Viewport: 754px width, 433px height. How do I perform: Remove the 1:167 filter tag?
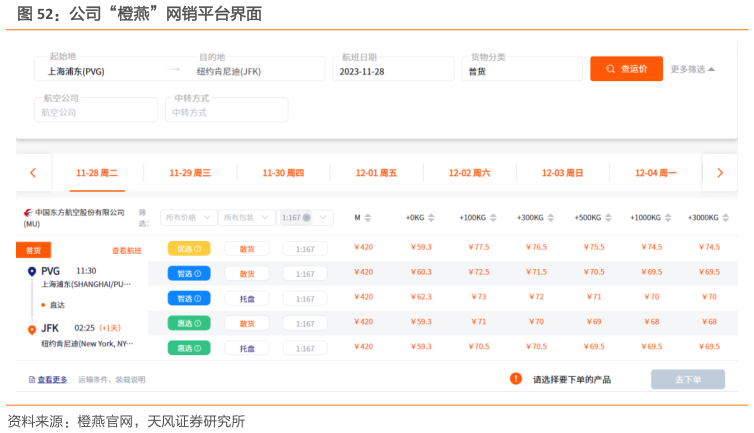(306, 217)
